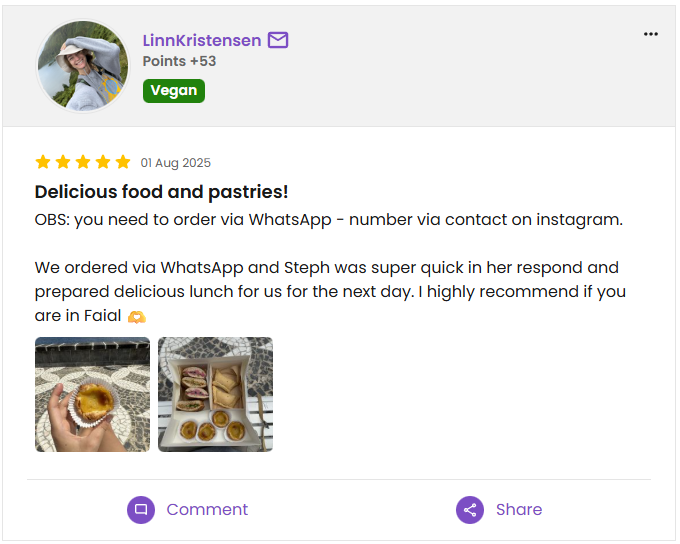Click the Share text label

(519, 509)
